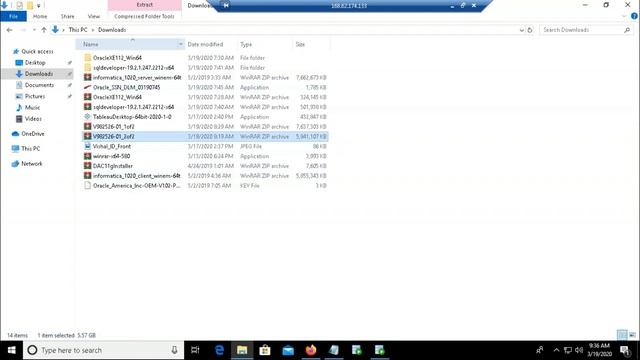Screen dimensions: 640x360
Task: Click the New folder quick access icon
Action: (30, 6)
